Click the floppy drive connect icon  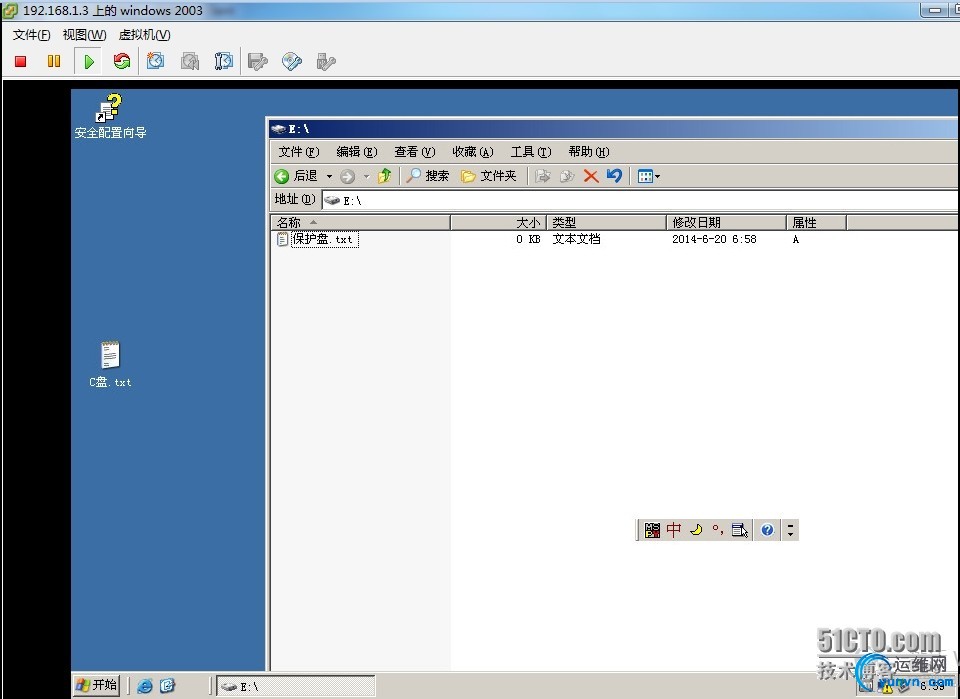(258, 61)
